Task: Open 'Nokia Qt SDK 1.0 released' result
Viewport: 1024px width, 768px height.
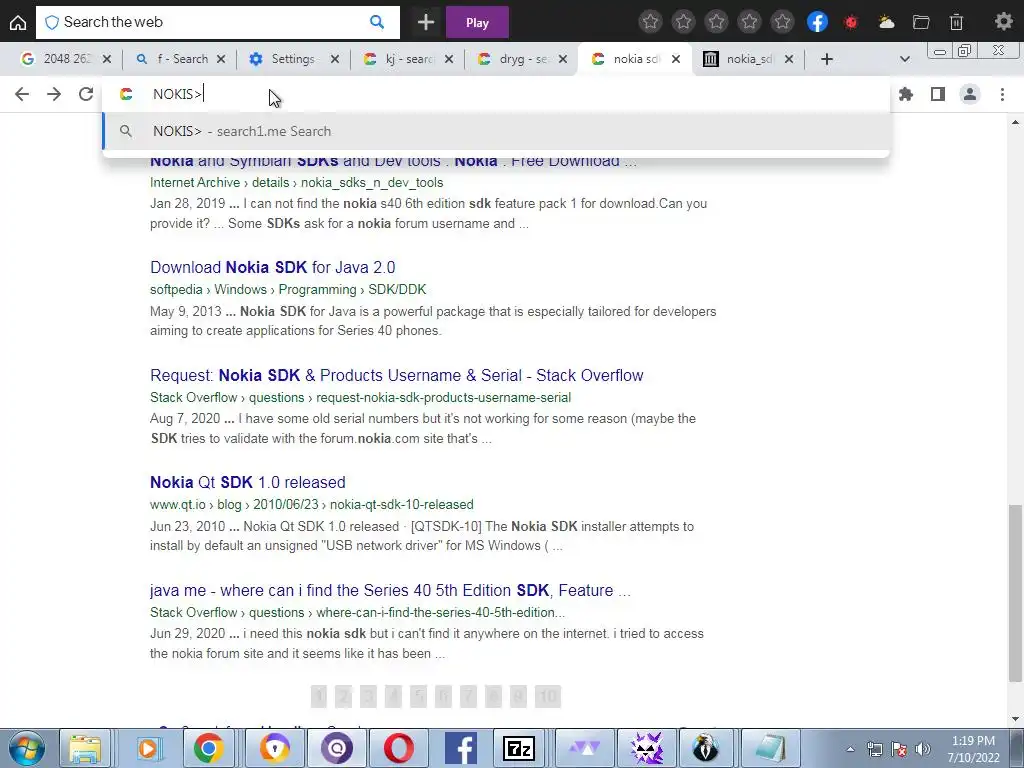Action: tap(248, 483)
